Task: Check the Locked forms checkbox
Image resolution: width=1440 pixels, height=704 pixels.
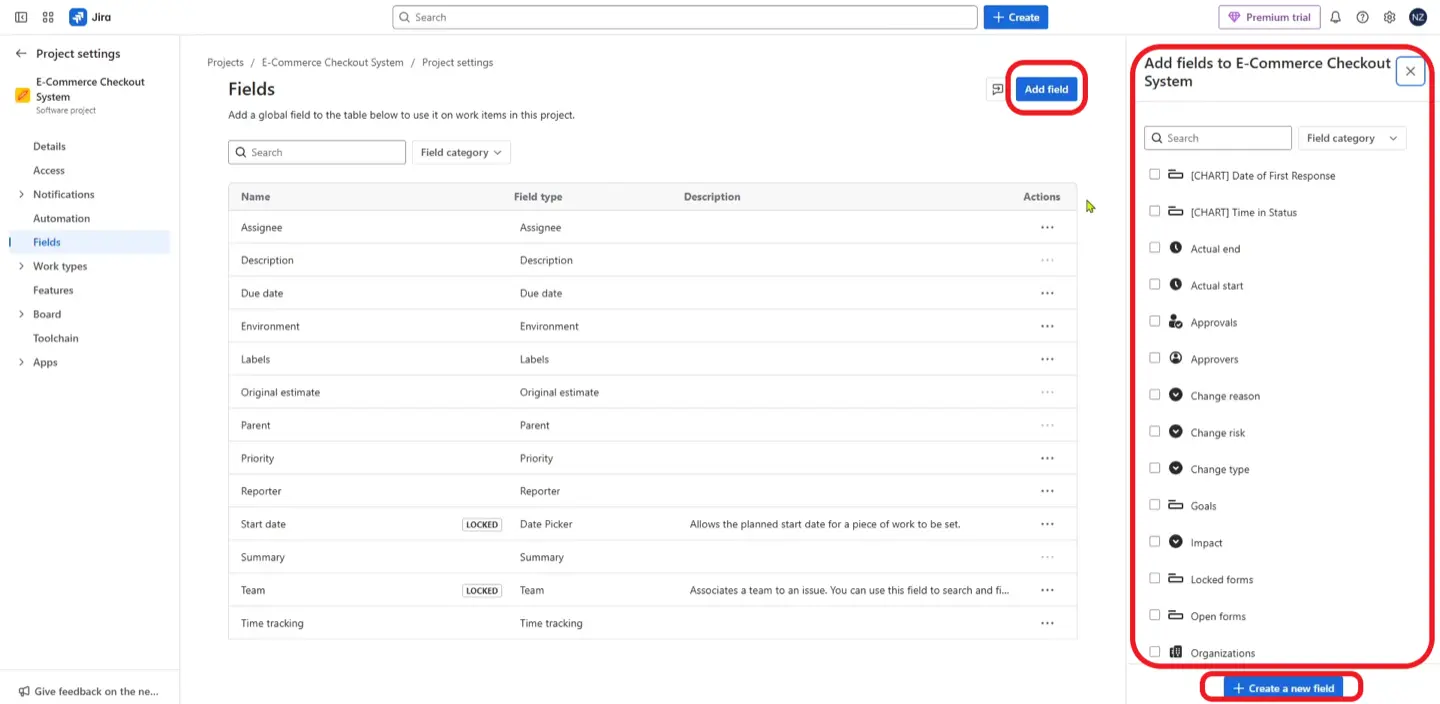Action: (x=1154, y=578)
